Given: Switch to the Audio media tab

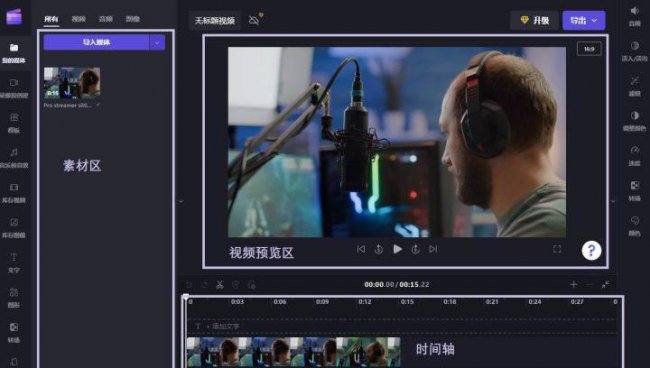Looking at the screenshot, I should [106, 19].
